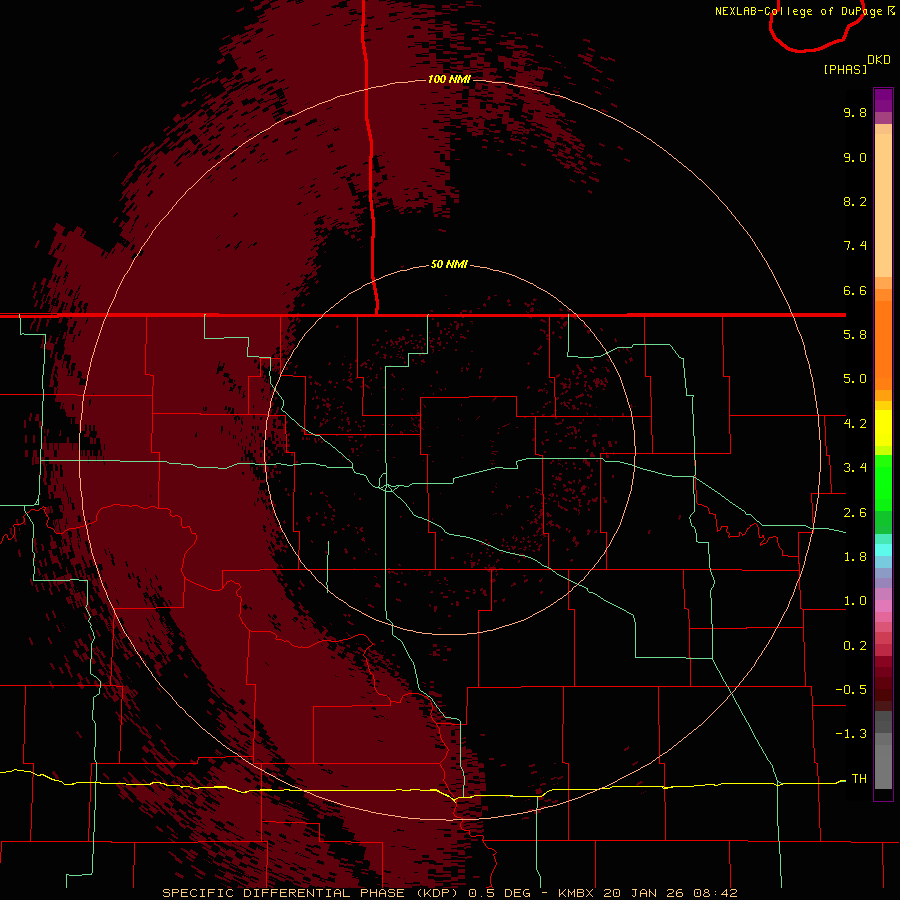This screenshot has height=900, width=900.
Task: Click the 6.6 scale value
Action: 855,290
